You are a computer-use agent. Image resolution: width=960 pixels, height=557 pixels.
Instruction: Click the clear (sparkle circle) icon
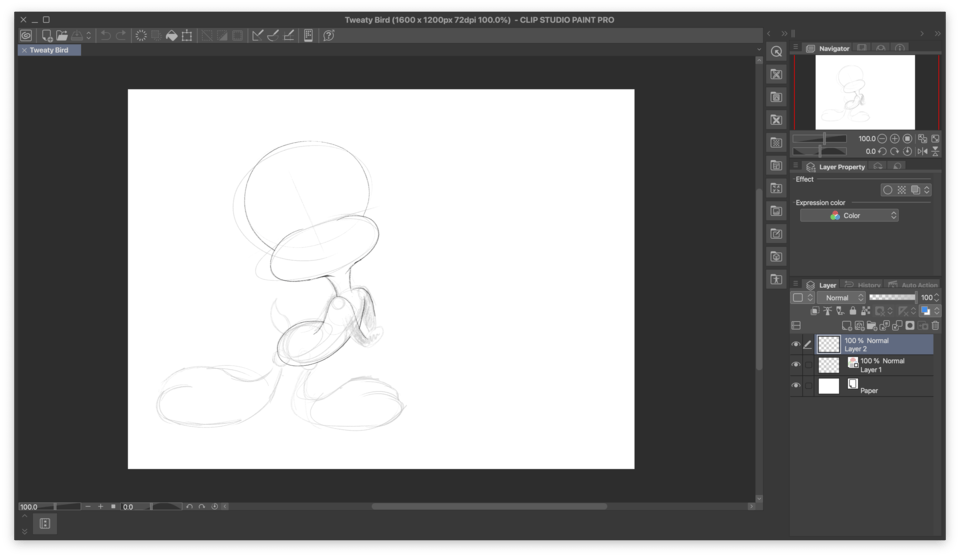pyautogui.click(x=141, y=36)
